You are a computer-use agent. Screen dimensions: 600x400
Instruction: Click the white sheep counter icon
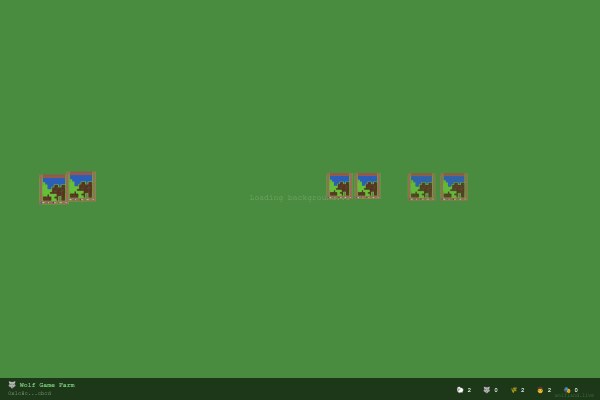[x=460, y=390]
